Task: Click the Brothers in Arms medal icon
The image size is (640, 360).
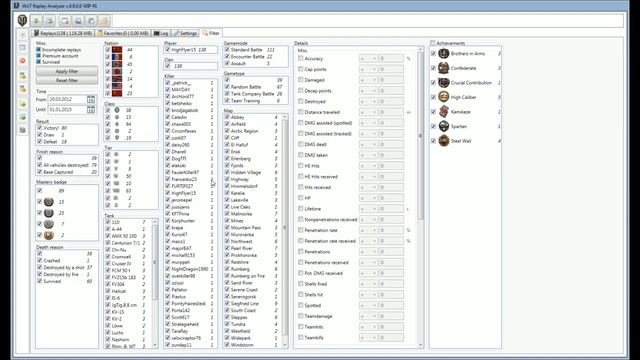Action: (444, 53)
